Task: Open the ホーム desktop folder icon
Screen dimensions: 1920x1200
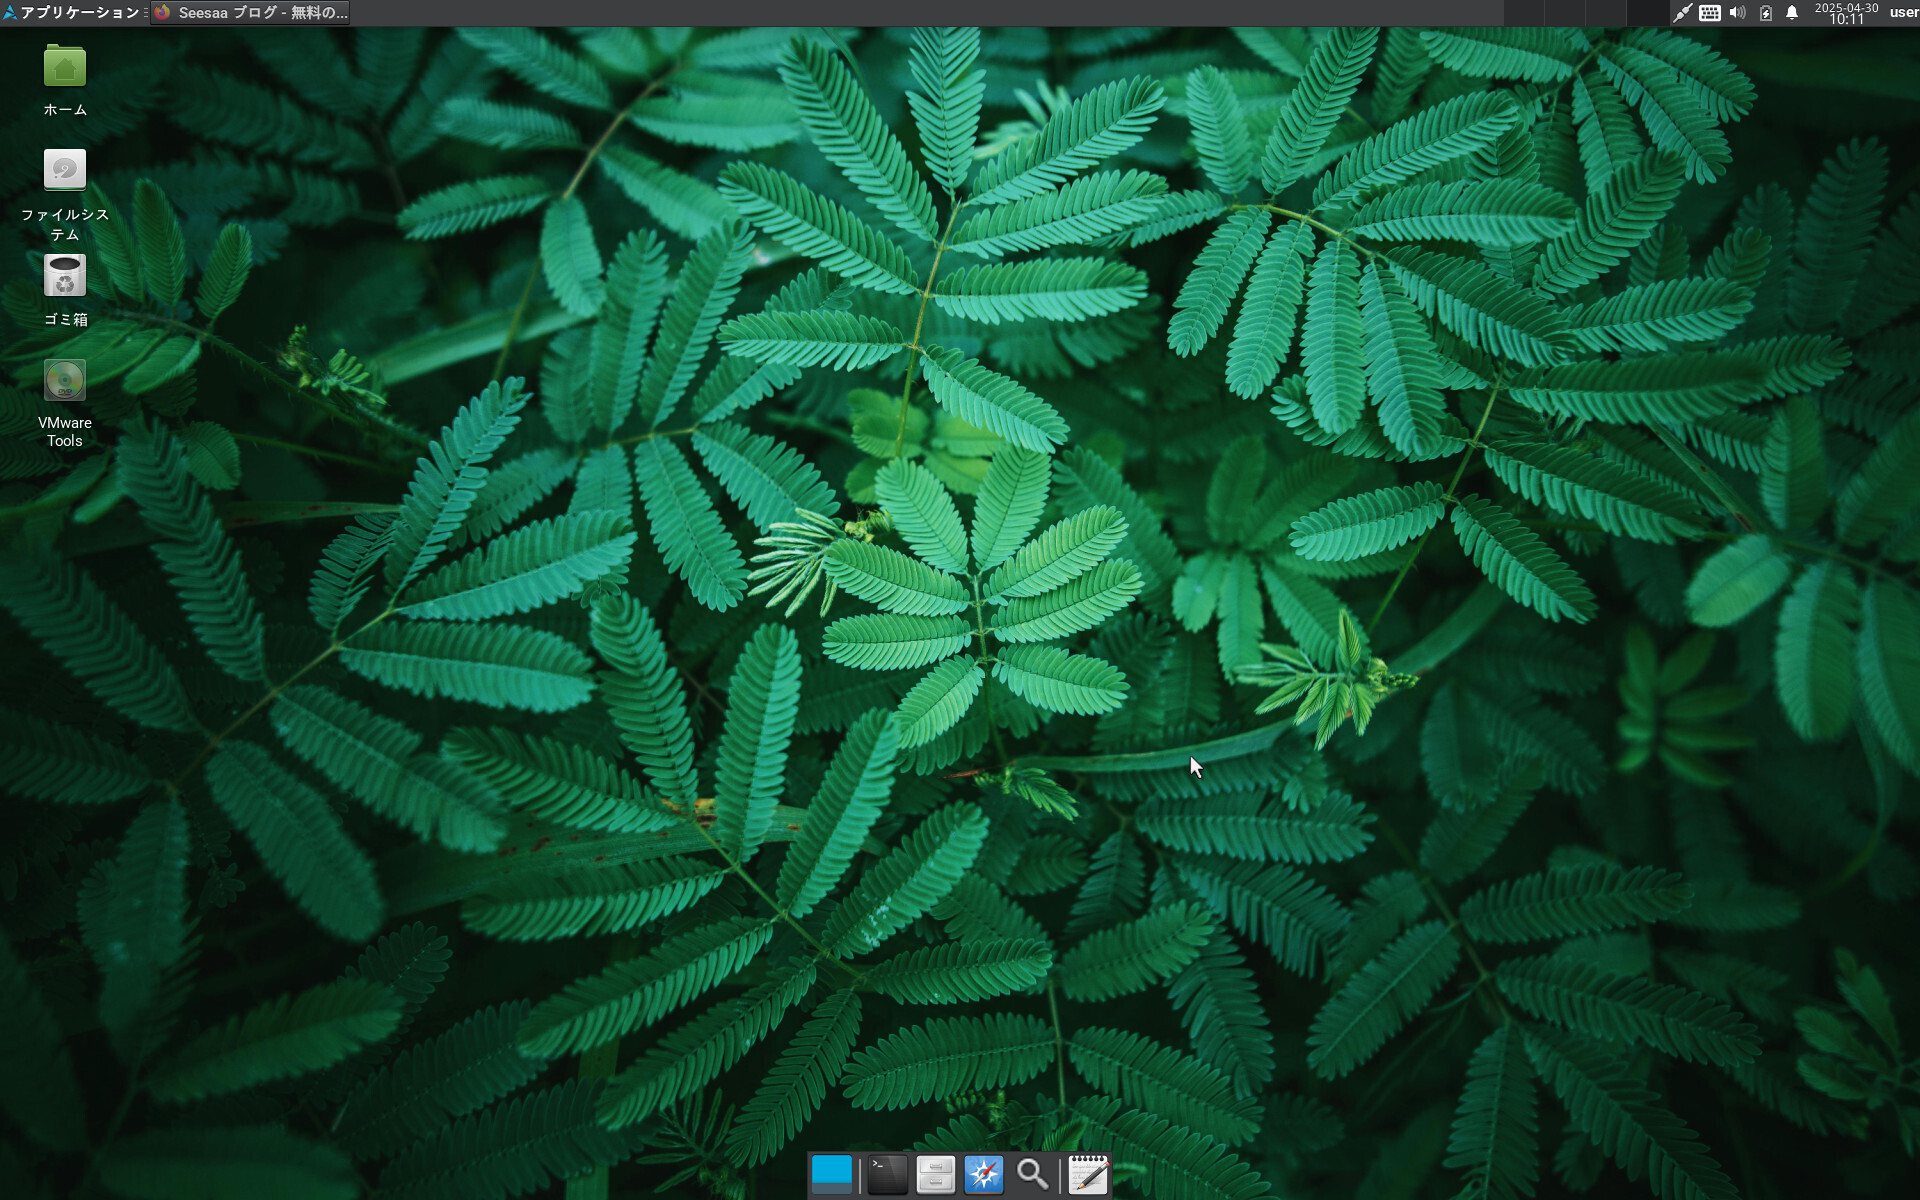Action: 65,67
